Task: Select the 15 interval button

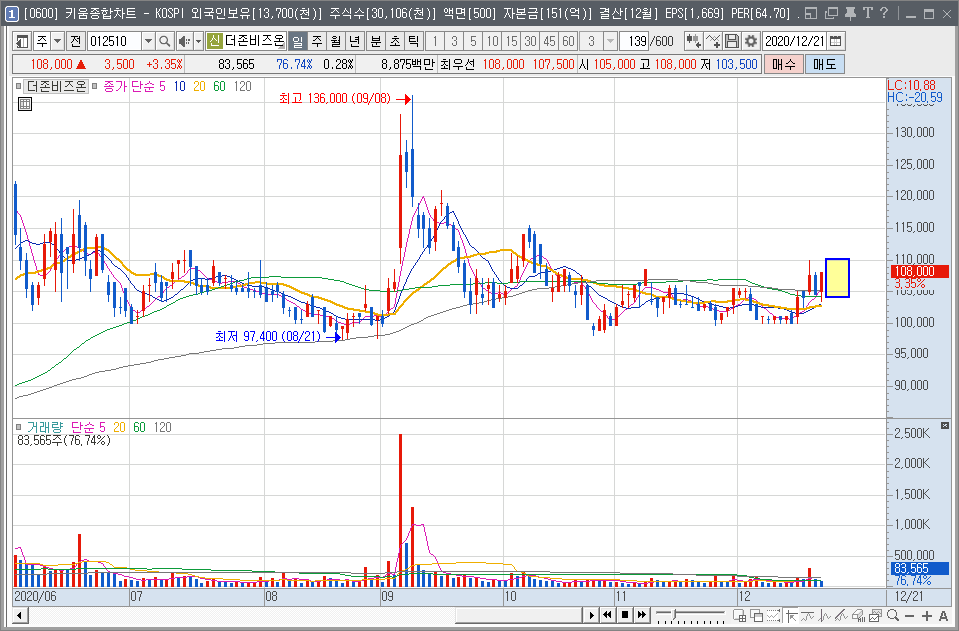Action: click(511, 41)
